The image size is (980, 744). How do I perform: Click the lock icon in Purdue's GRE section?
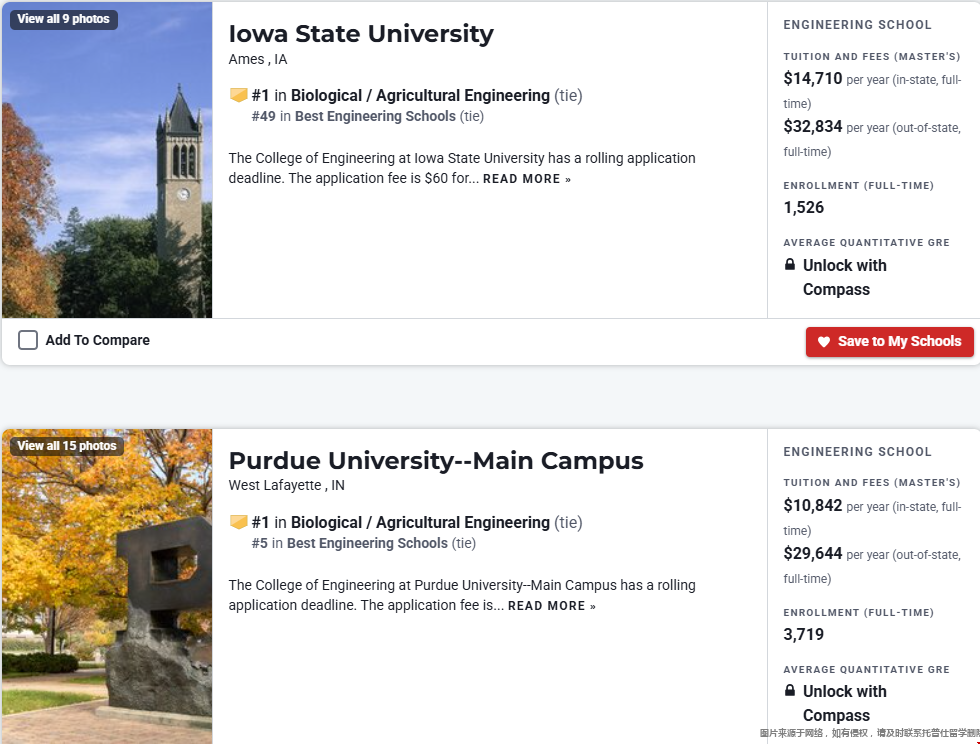coord(790,690)
